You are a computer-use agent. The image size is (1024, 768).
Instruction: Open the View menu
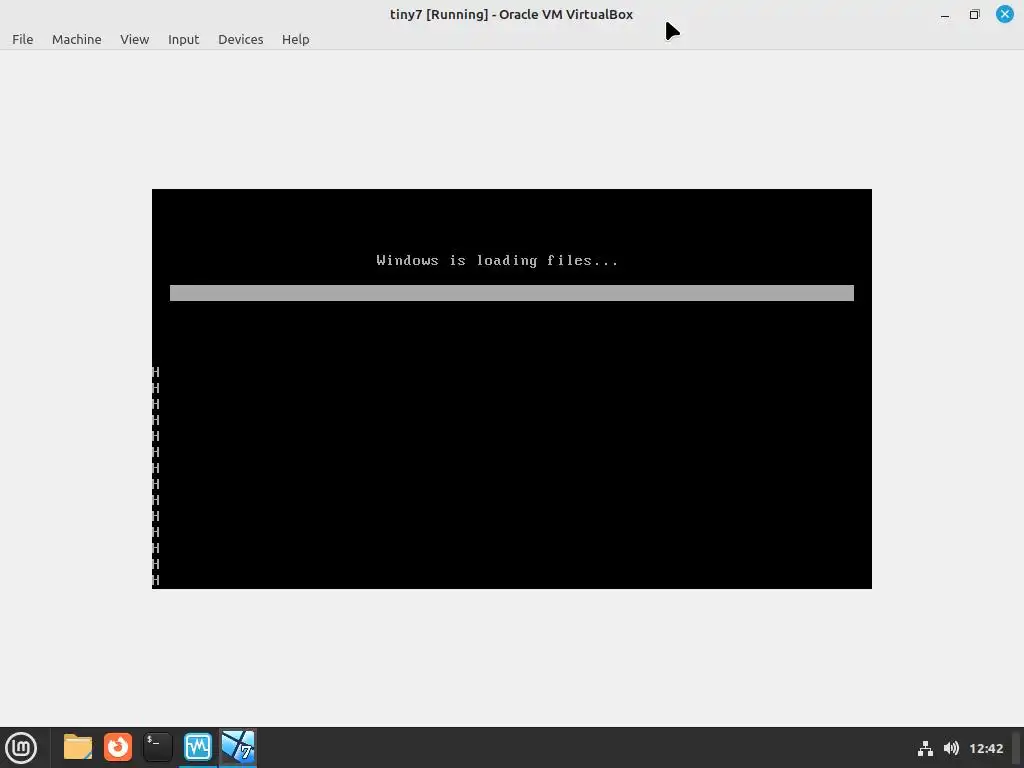(x=135, y=39)
